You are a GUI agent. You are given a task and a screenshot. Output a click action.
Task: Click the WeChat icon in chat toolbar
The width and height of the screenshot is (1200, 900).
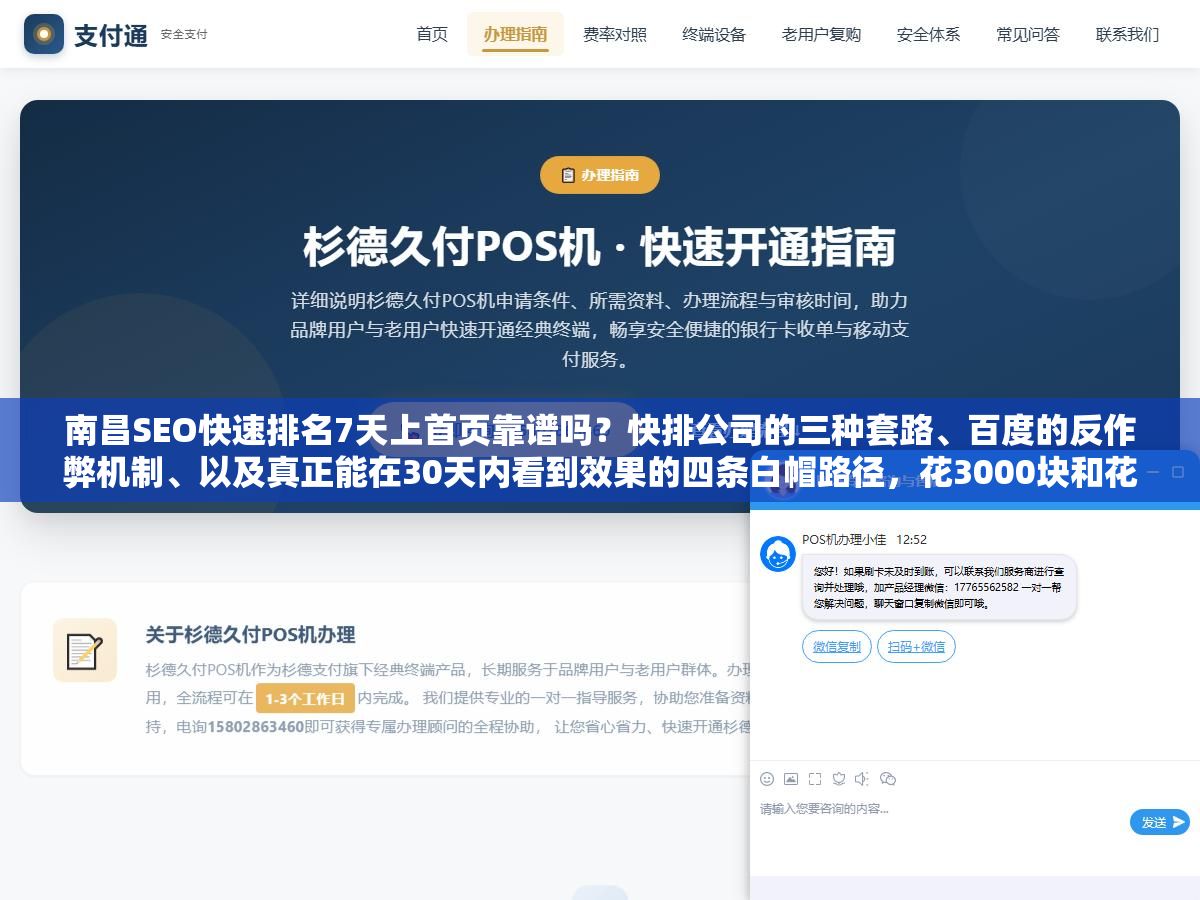pos(888,779)
